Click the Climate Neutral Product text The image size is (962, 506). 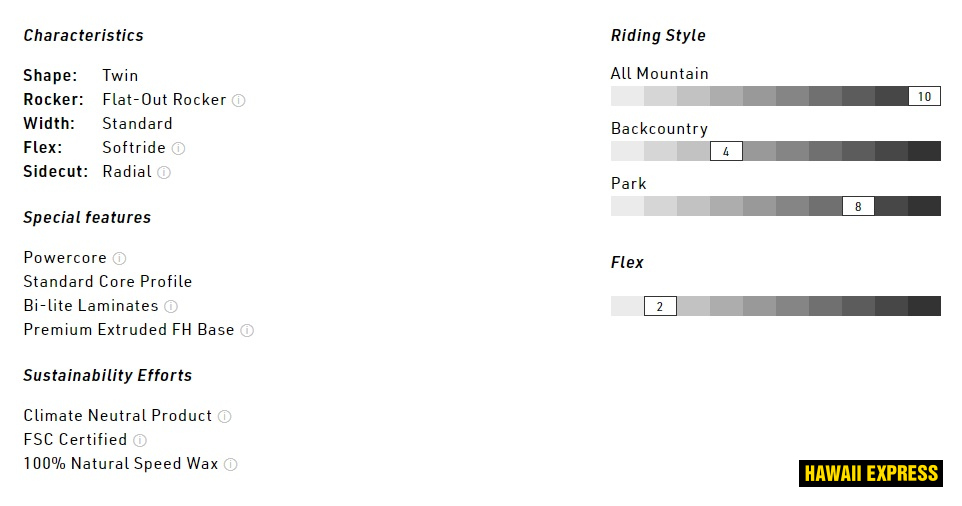pos(118,416)
